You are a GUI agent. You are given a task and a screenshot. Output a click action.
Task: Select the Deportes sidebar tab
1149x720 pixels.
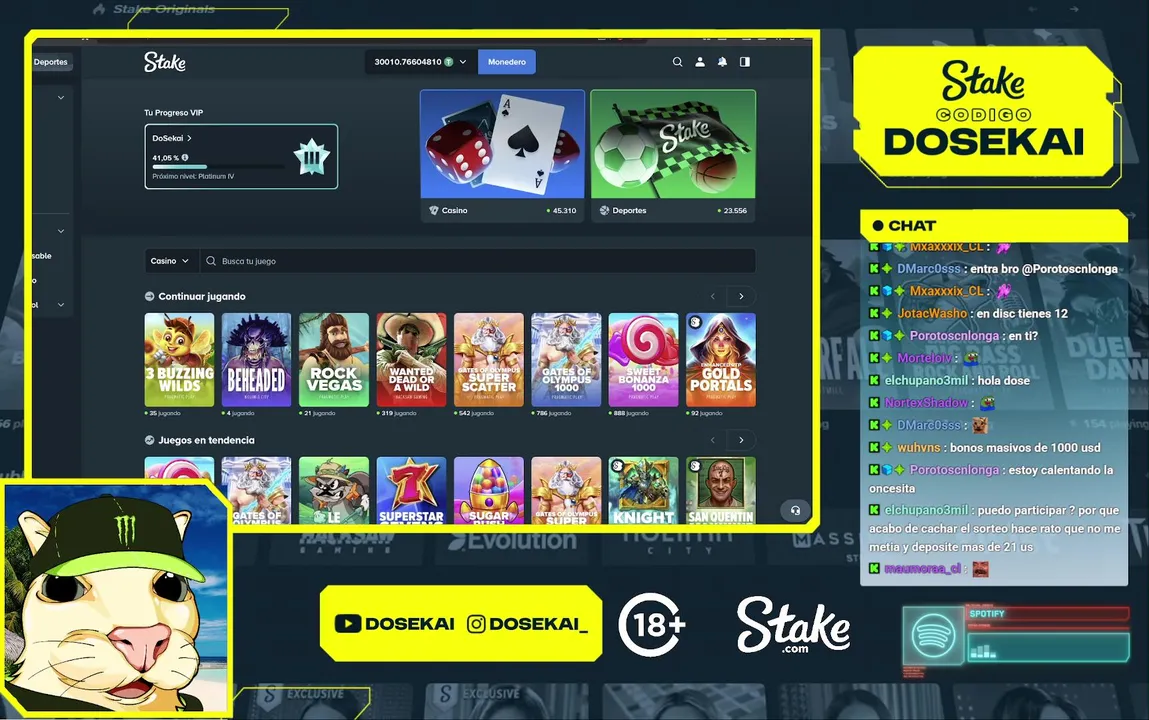pos(51,62)
